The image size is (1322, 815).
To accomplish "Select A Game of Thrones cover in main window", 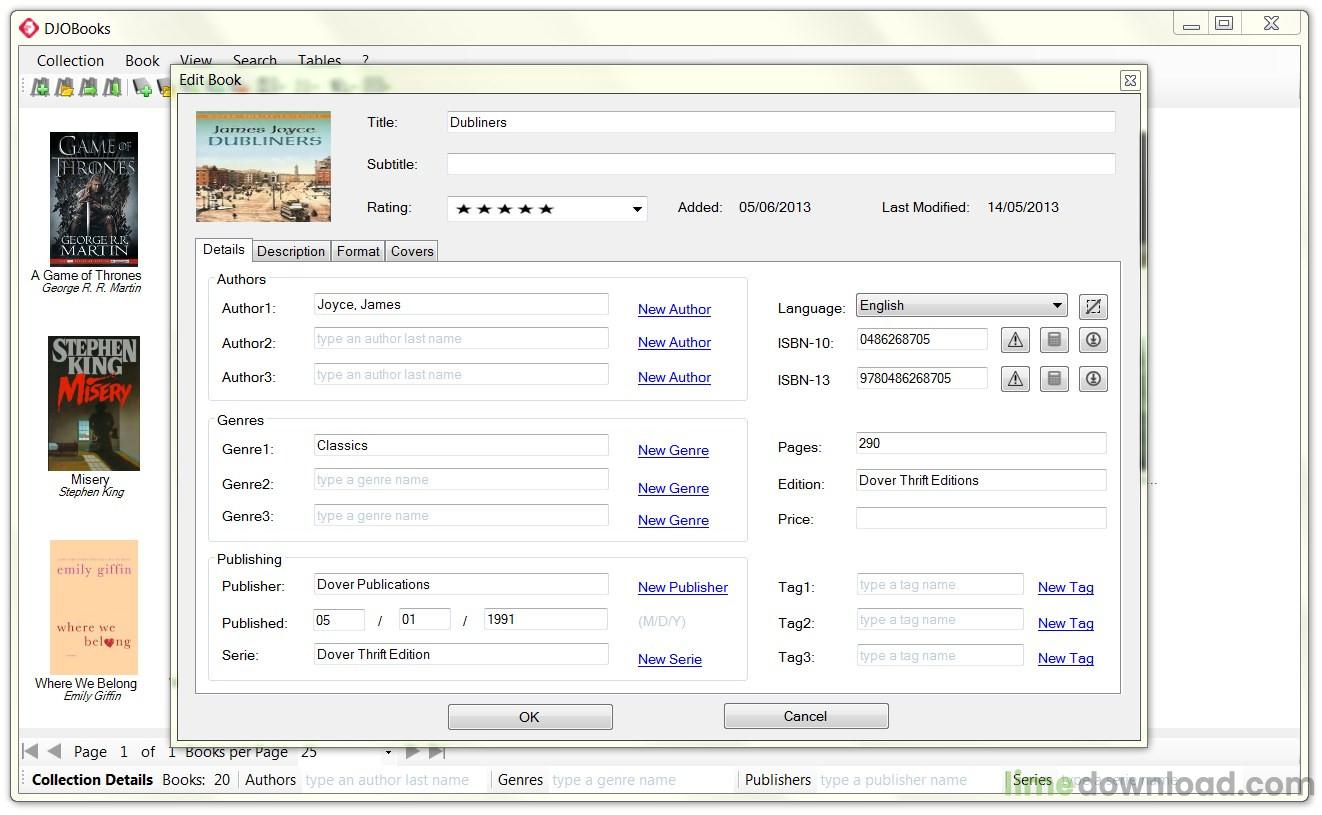I will (94, 199).
